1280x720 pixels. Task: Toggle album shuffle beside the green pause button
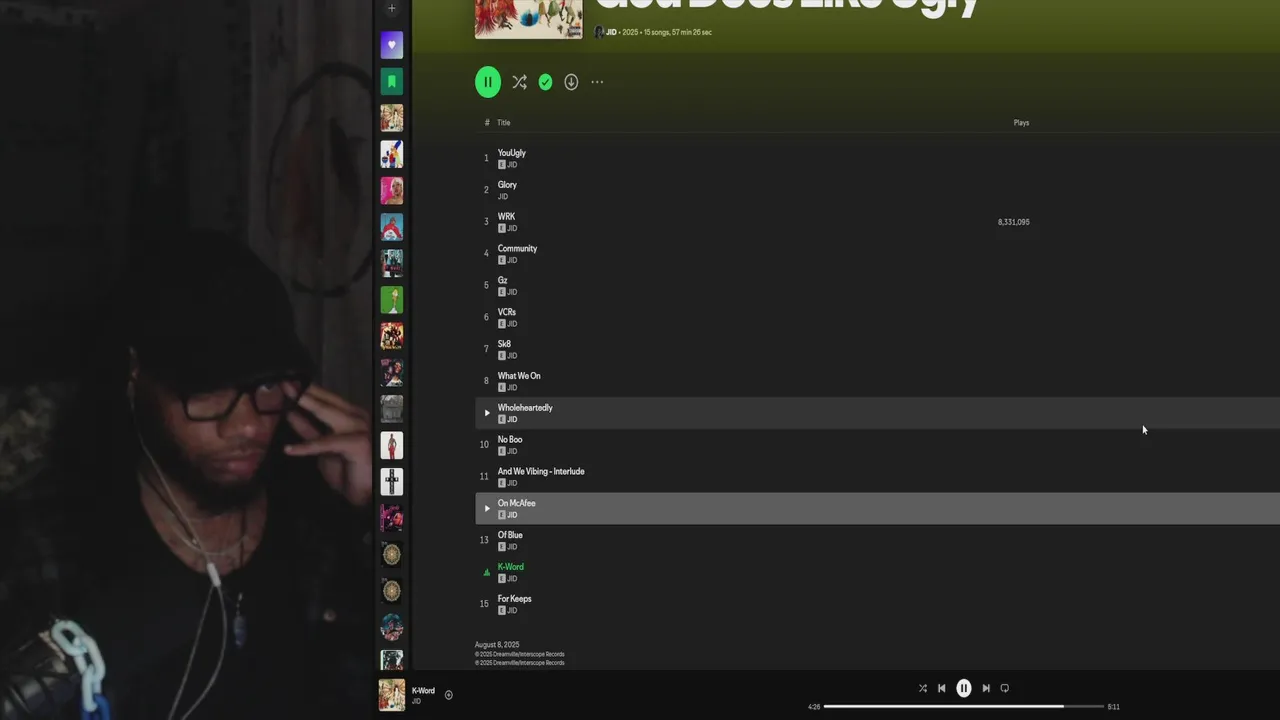[519, 82]
